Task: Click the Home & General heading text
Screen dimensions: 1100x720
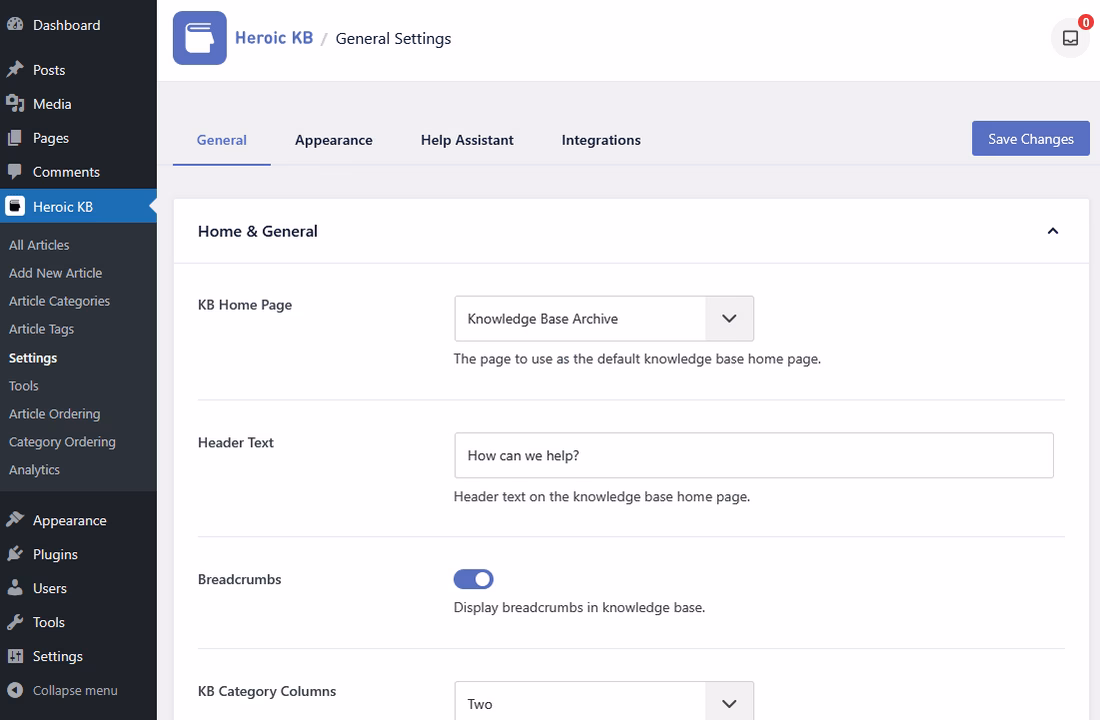Action: 257,232
